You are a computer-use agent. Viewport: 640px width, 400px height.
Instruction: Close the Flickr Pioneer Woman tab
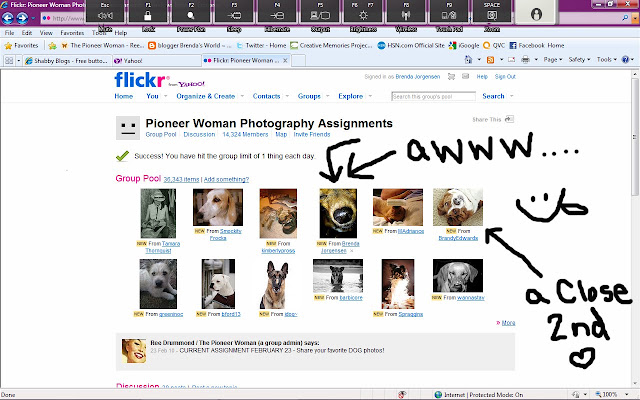285,60
